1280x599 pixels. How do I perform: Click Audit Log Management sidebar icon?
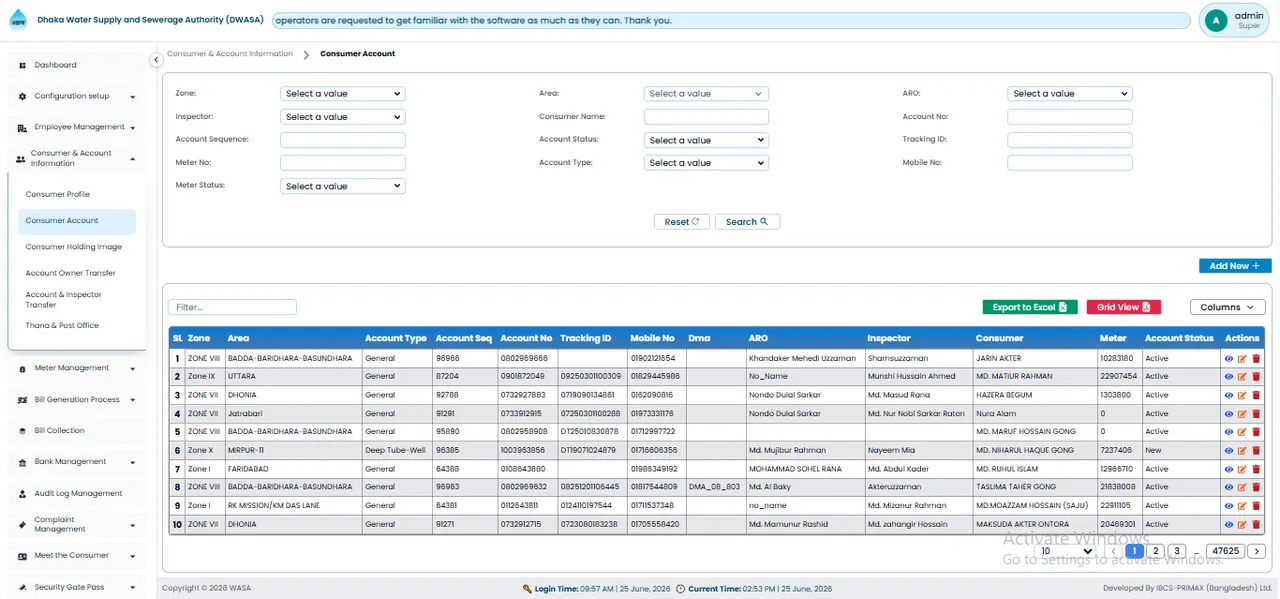[22, 494]
